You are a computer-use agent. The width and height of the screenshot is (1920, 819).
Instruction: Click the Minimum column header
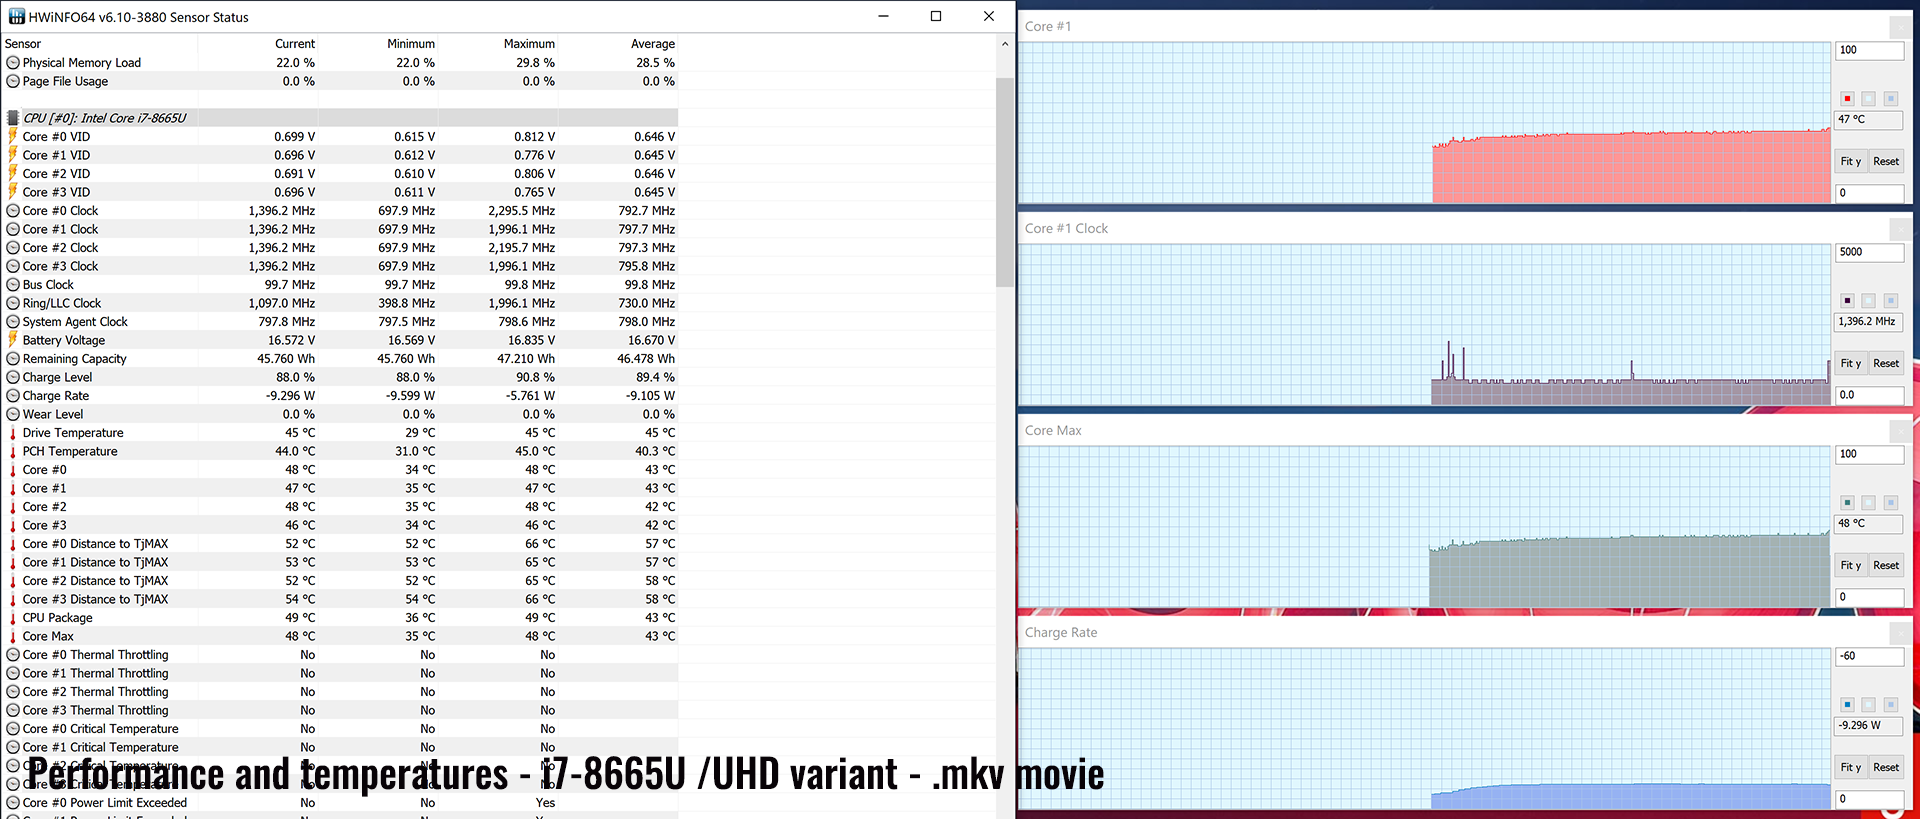[x=411, y=44]
